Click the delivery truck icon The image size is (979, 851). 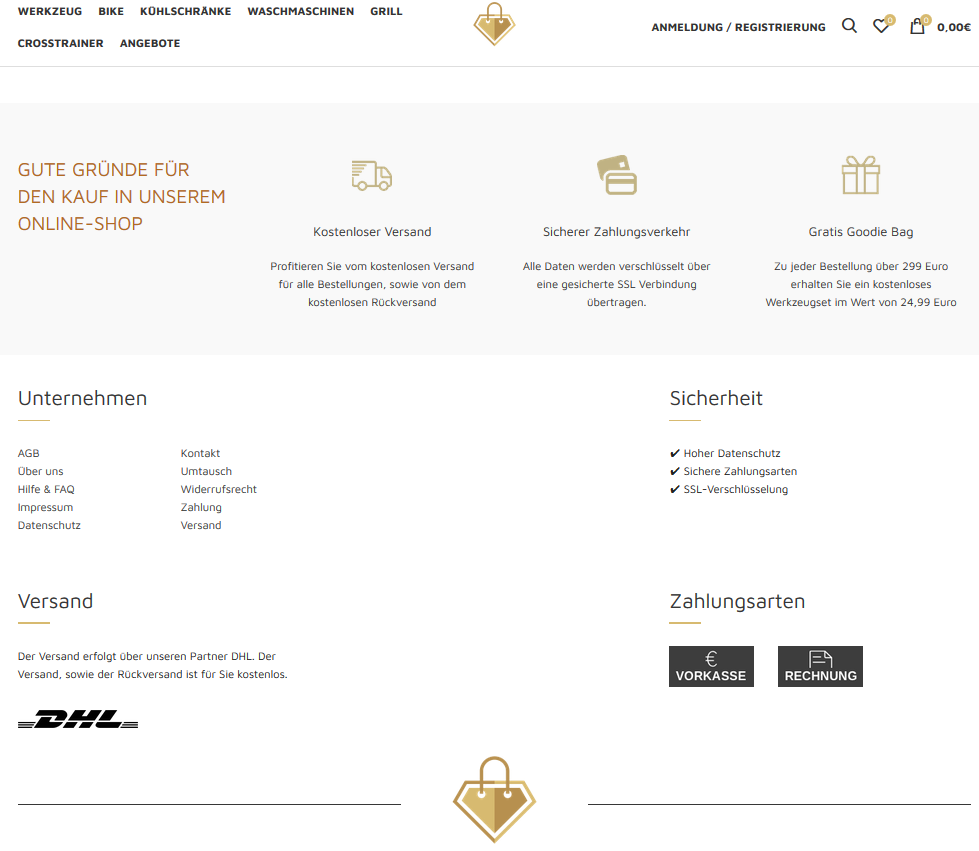[x=372, y=175]
